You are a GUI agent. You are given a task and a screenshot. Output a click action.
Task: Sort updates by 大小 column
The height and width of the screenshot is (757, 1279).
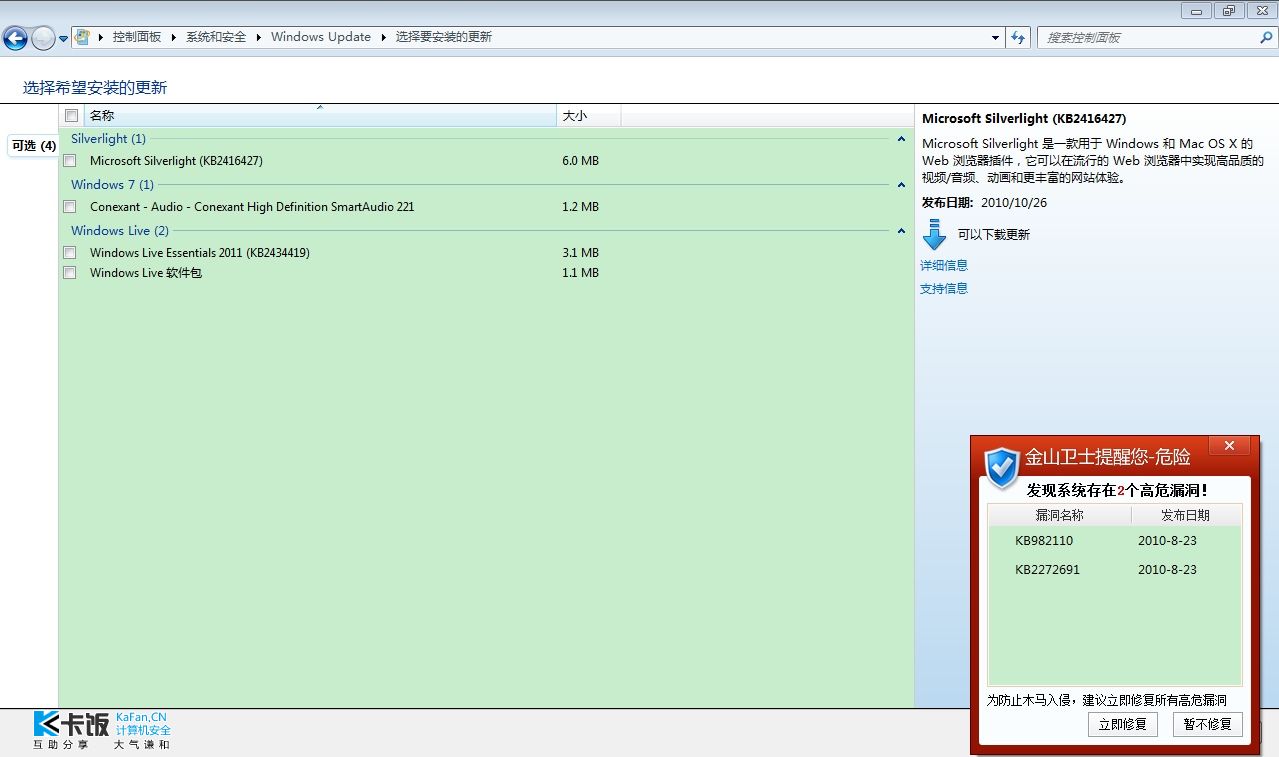coord(589,116)
